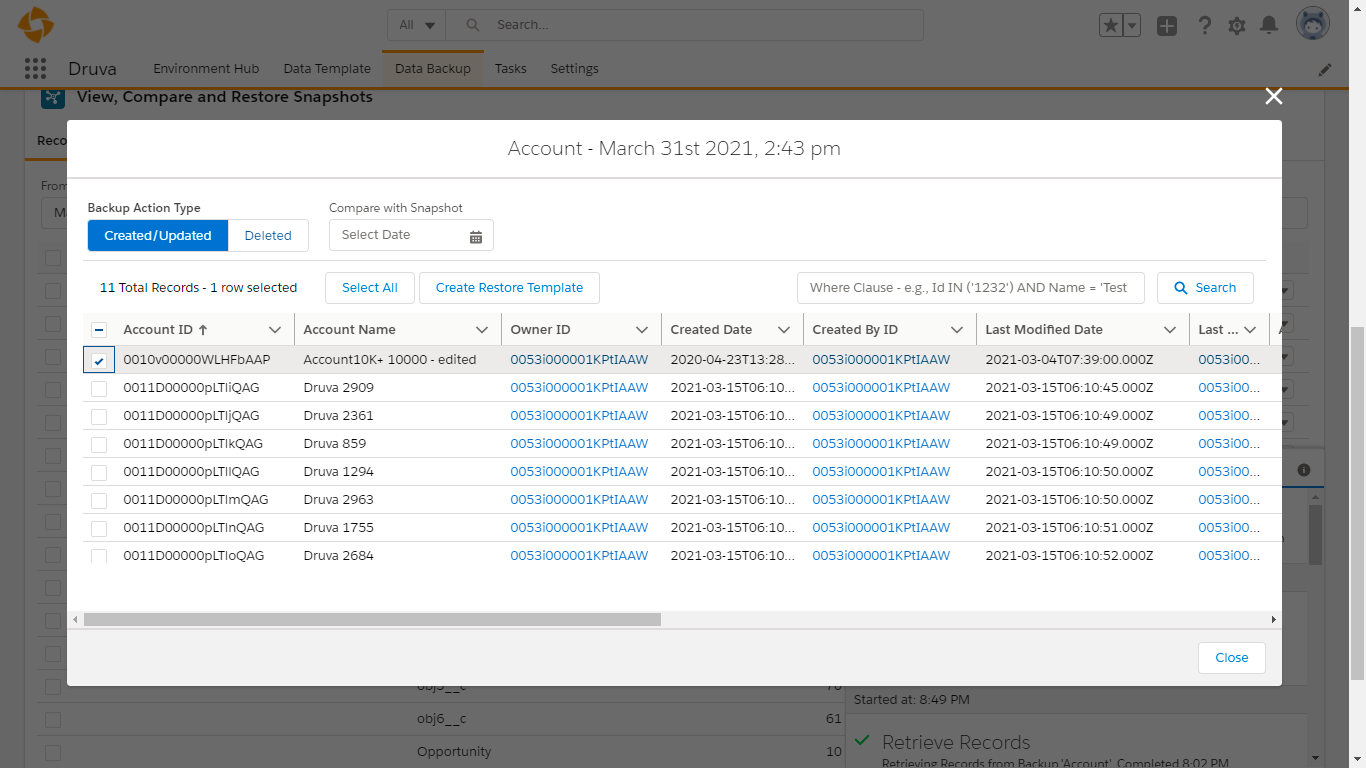Viewport: 1366px width, 768px height.
Task: Click the Account ID 0010v00000WLHFbAAP cell
Action: (x=197, y=360)
